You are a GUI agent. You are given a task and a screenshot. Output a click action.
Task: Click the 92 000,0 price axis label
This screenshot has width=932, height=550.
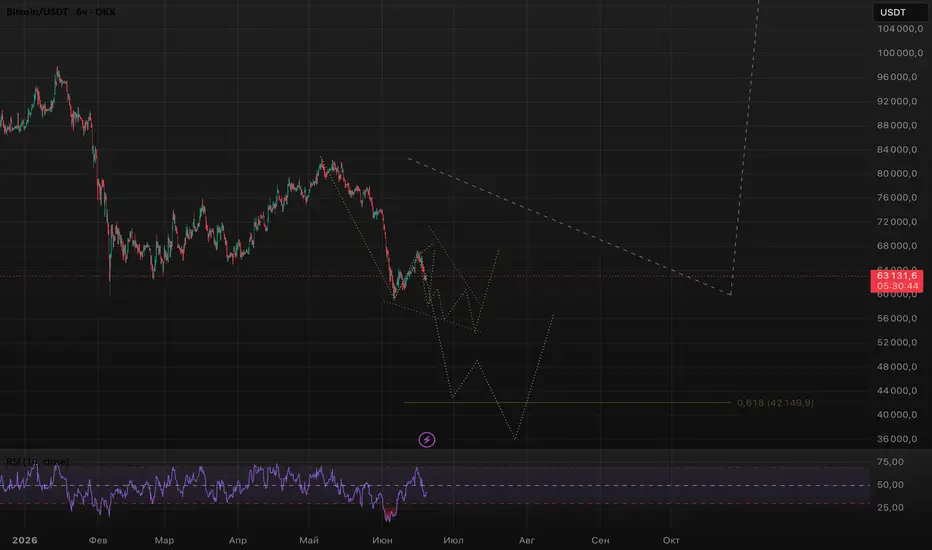(x=897, y=101)
